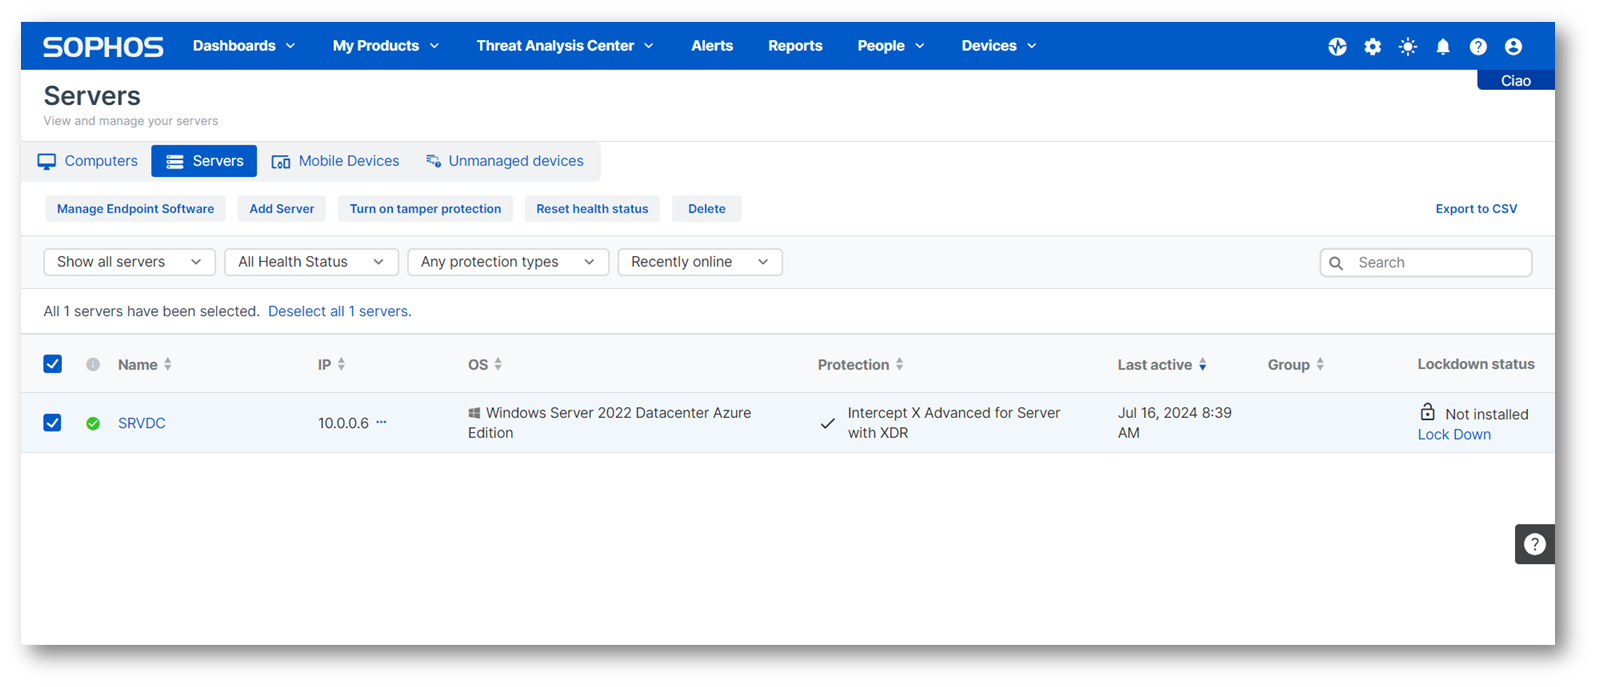Click the Lock Down link
1597x687 pixels.
(x=1454, y=435)
